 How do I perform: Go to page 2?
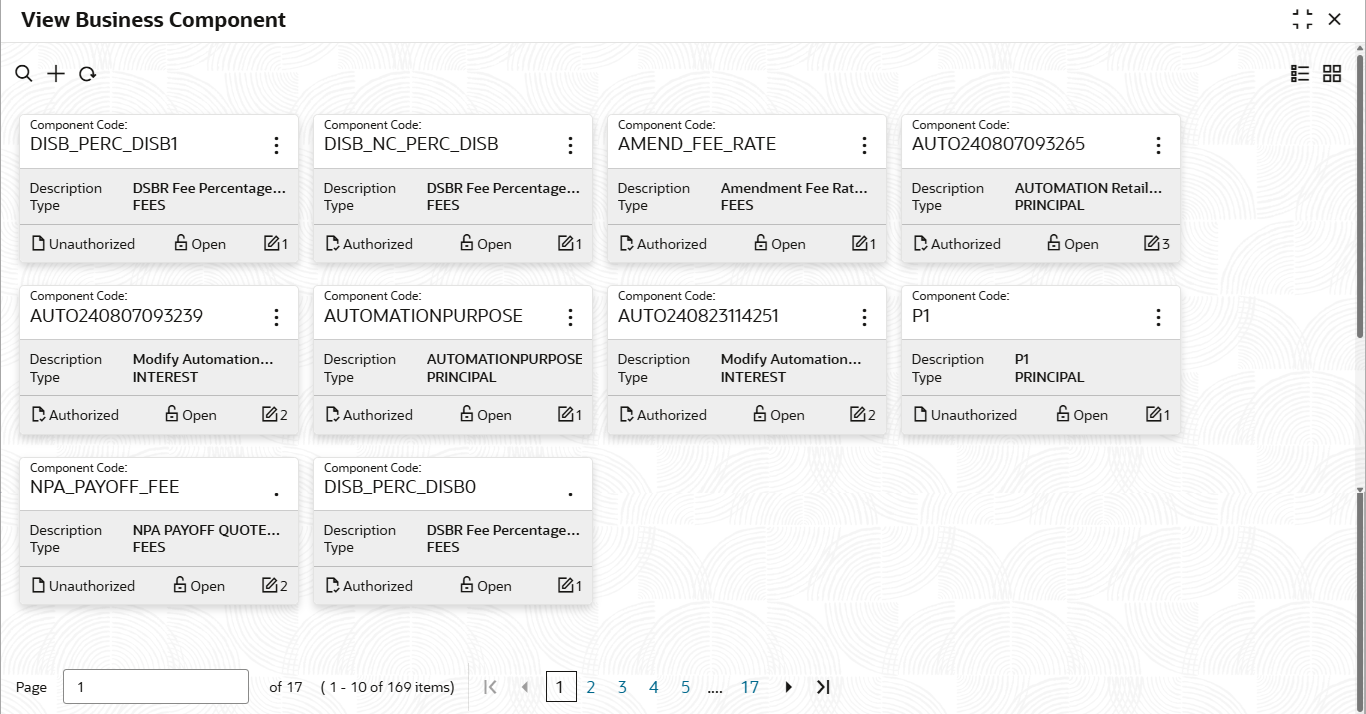[591, 687]
